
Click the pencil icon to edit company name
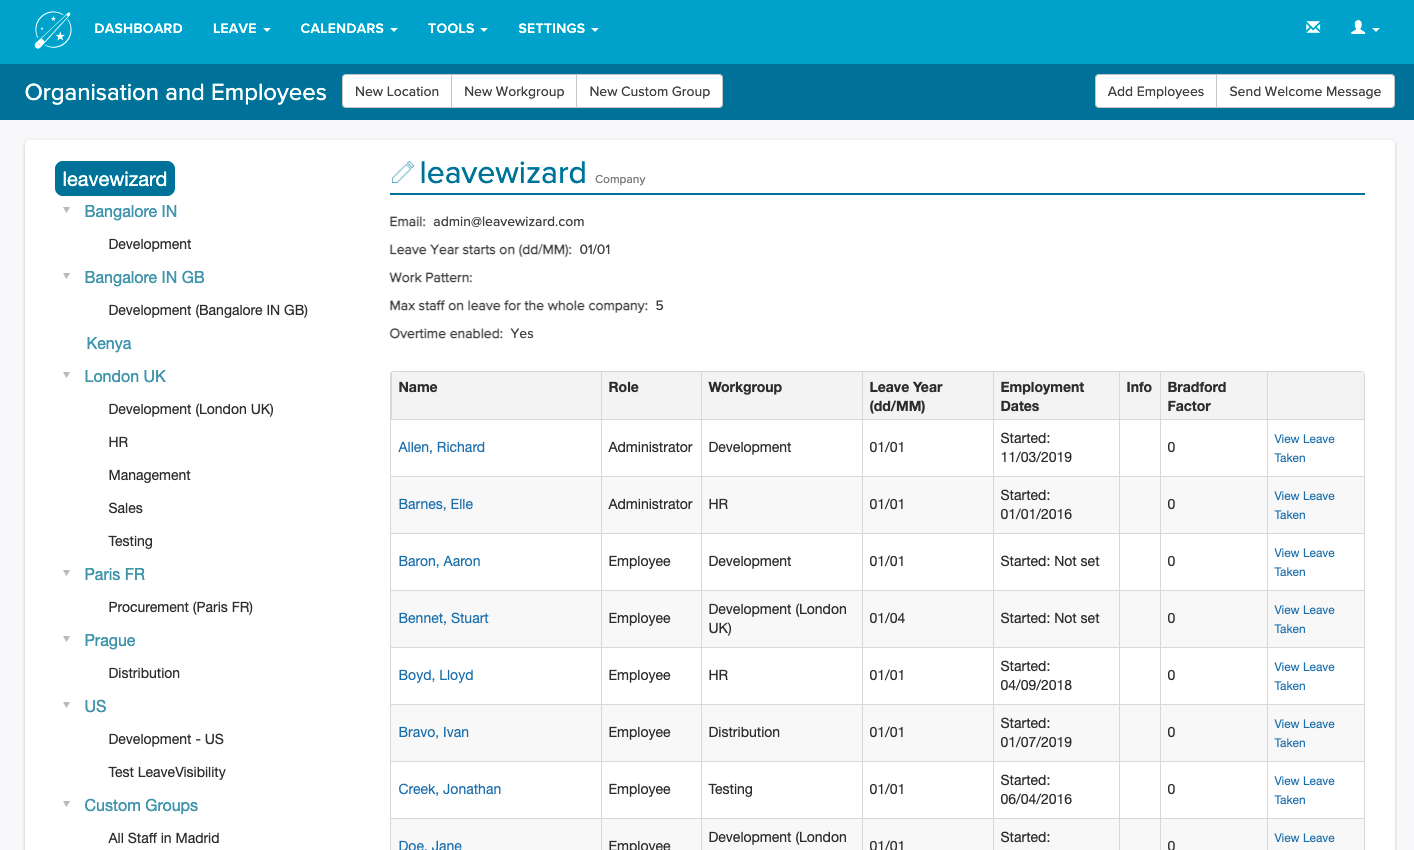click(401, 171)
